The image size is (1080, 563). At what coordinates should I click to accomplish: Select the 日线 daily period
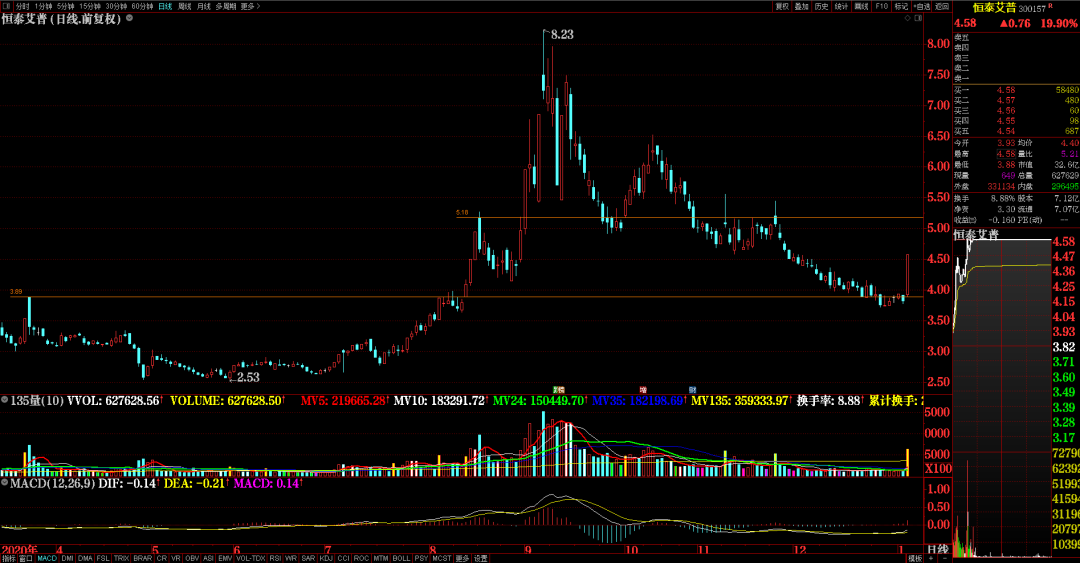165,6
